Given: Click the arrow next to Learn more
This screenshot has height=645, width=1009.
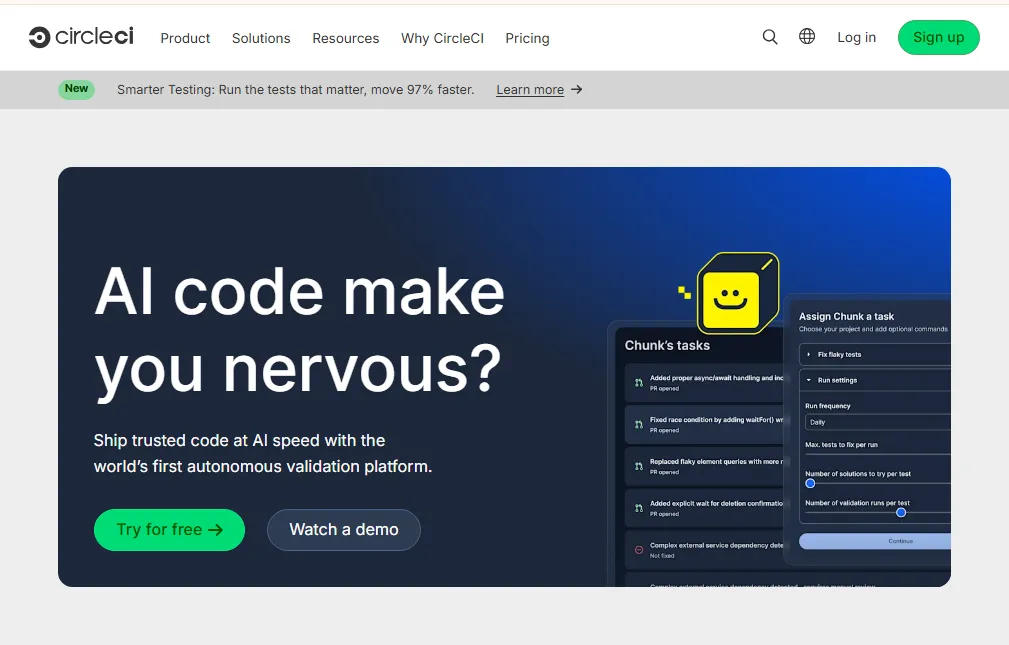Looking at the screenshot, I should 577,89.
